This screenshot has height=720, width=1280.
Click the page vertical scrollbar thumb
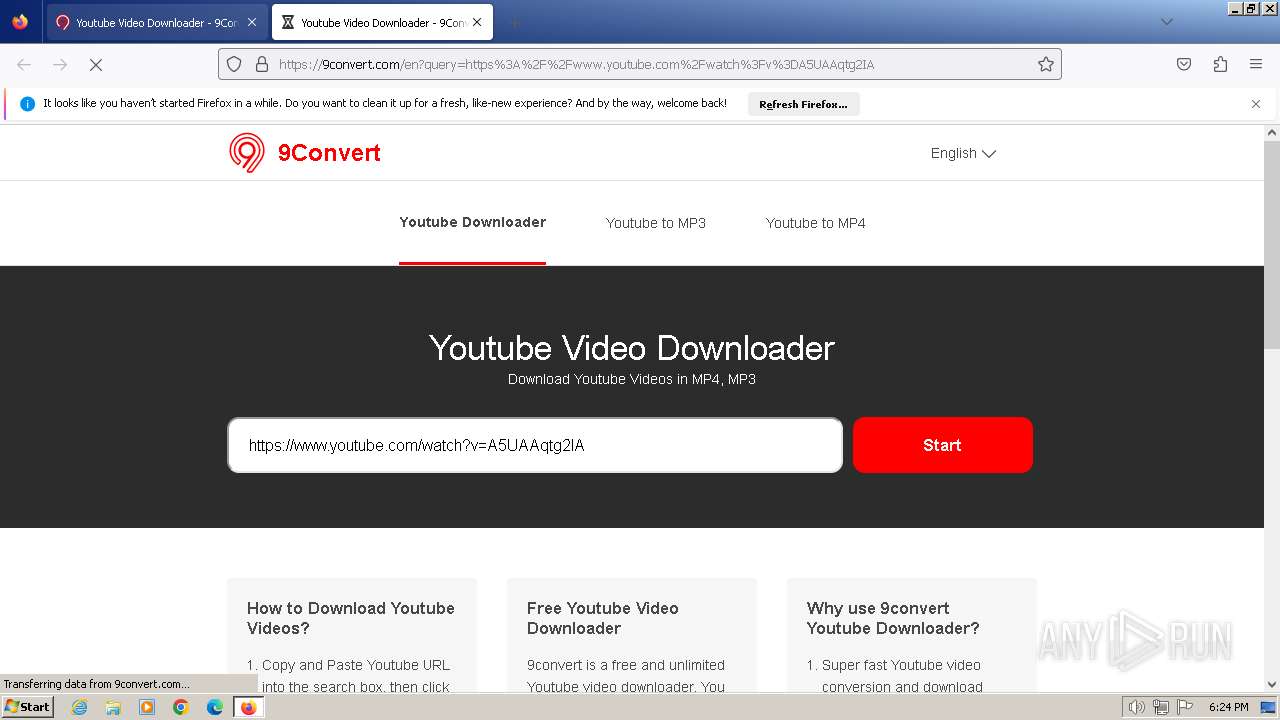pos(1272,245)
